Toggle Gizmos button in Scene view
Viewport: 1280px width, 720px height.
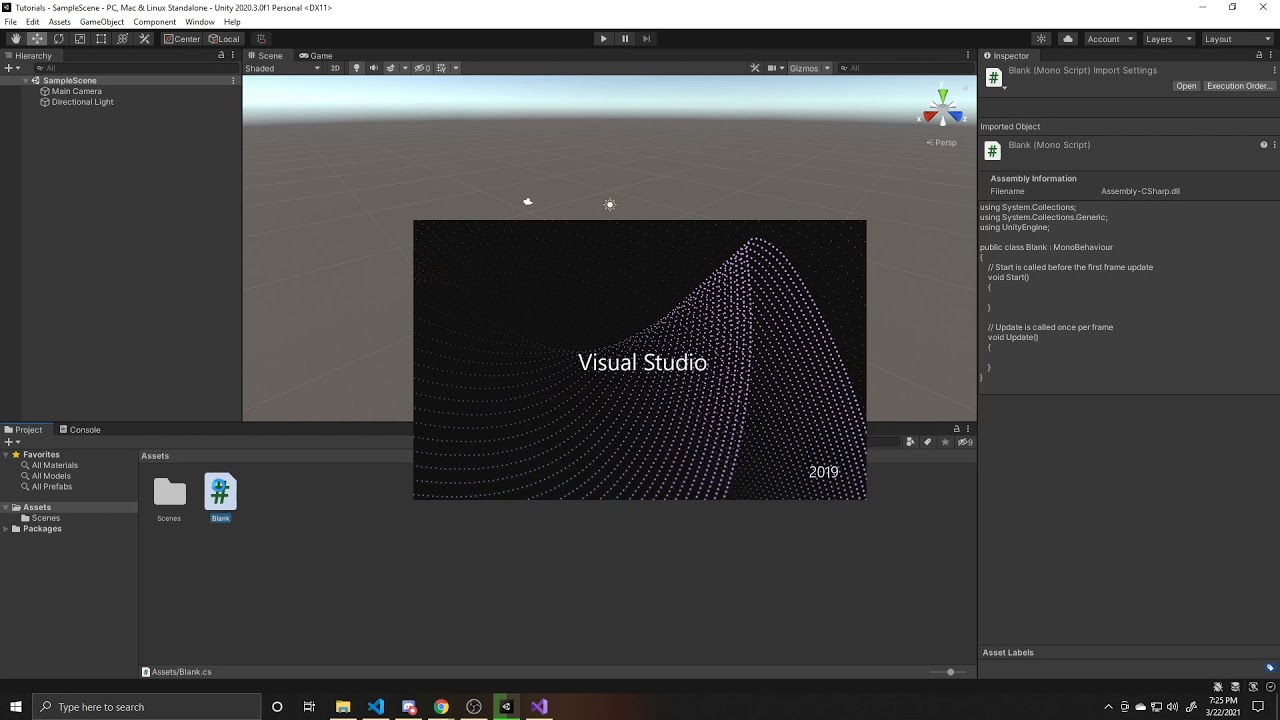[x=804, y=68]
